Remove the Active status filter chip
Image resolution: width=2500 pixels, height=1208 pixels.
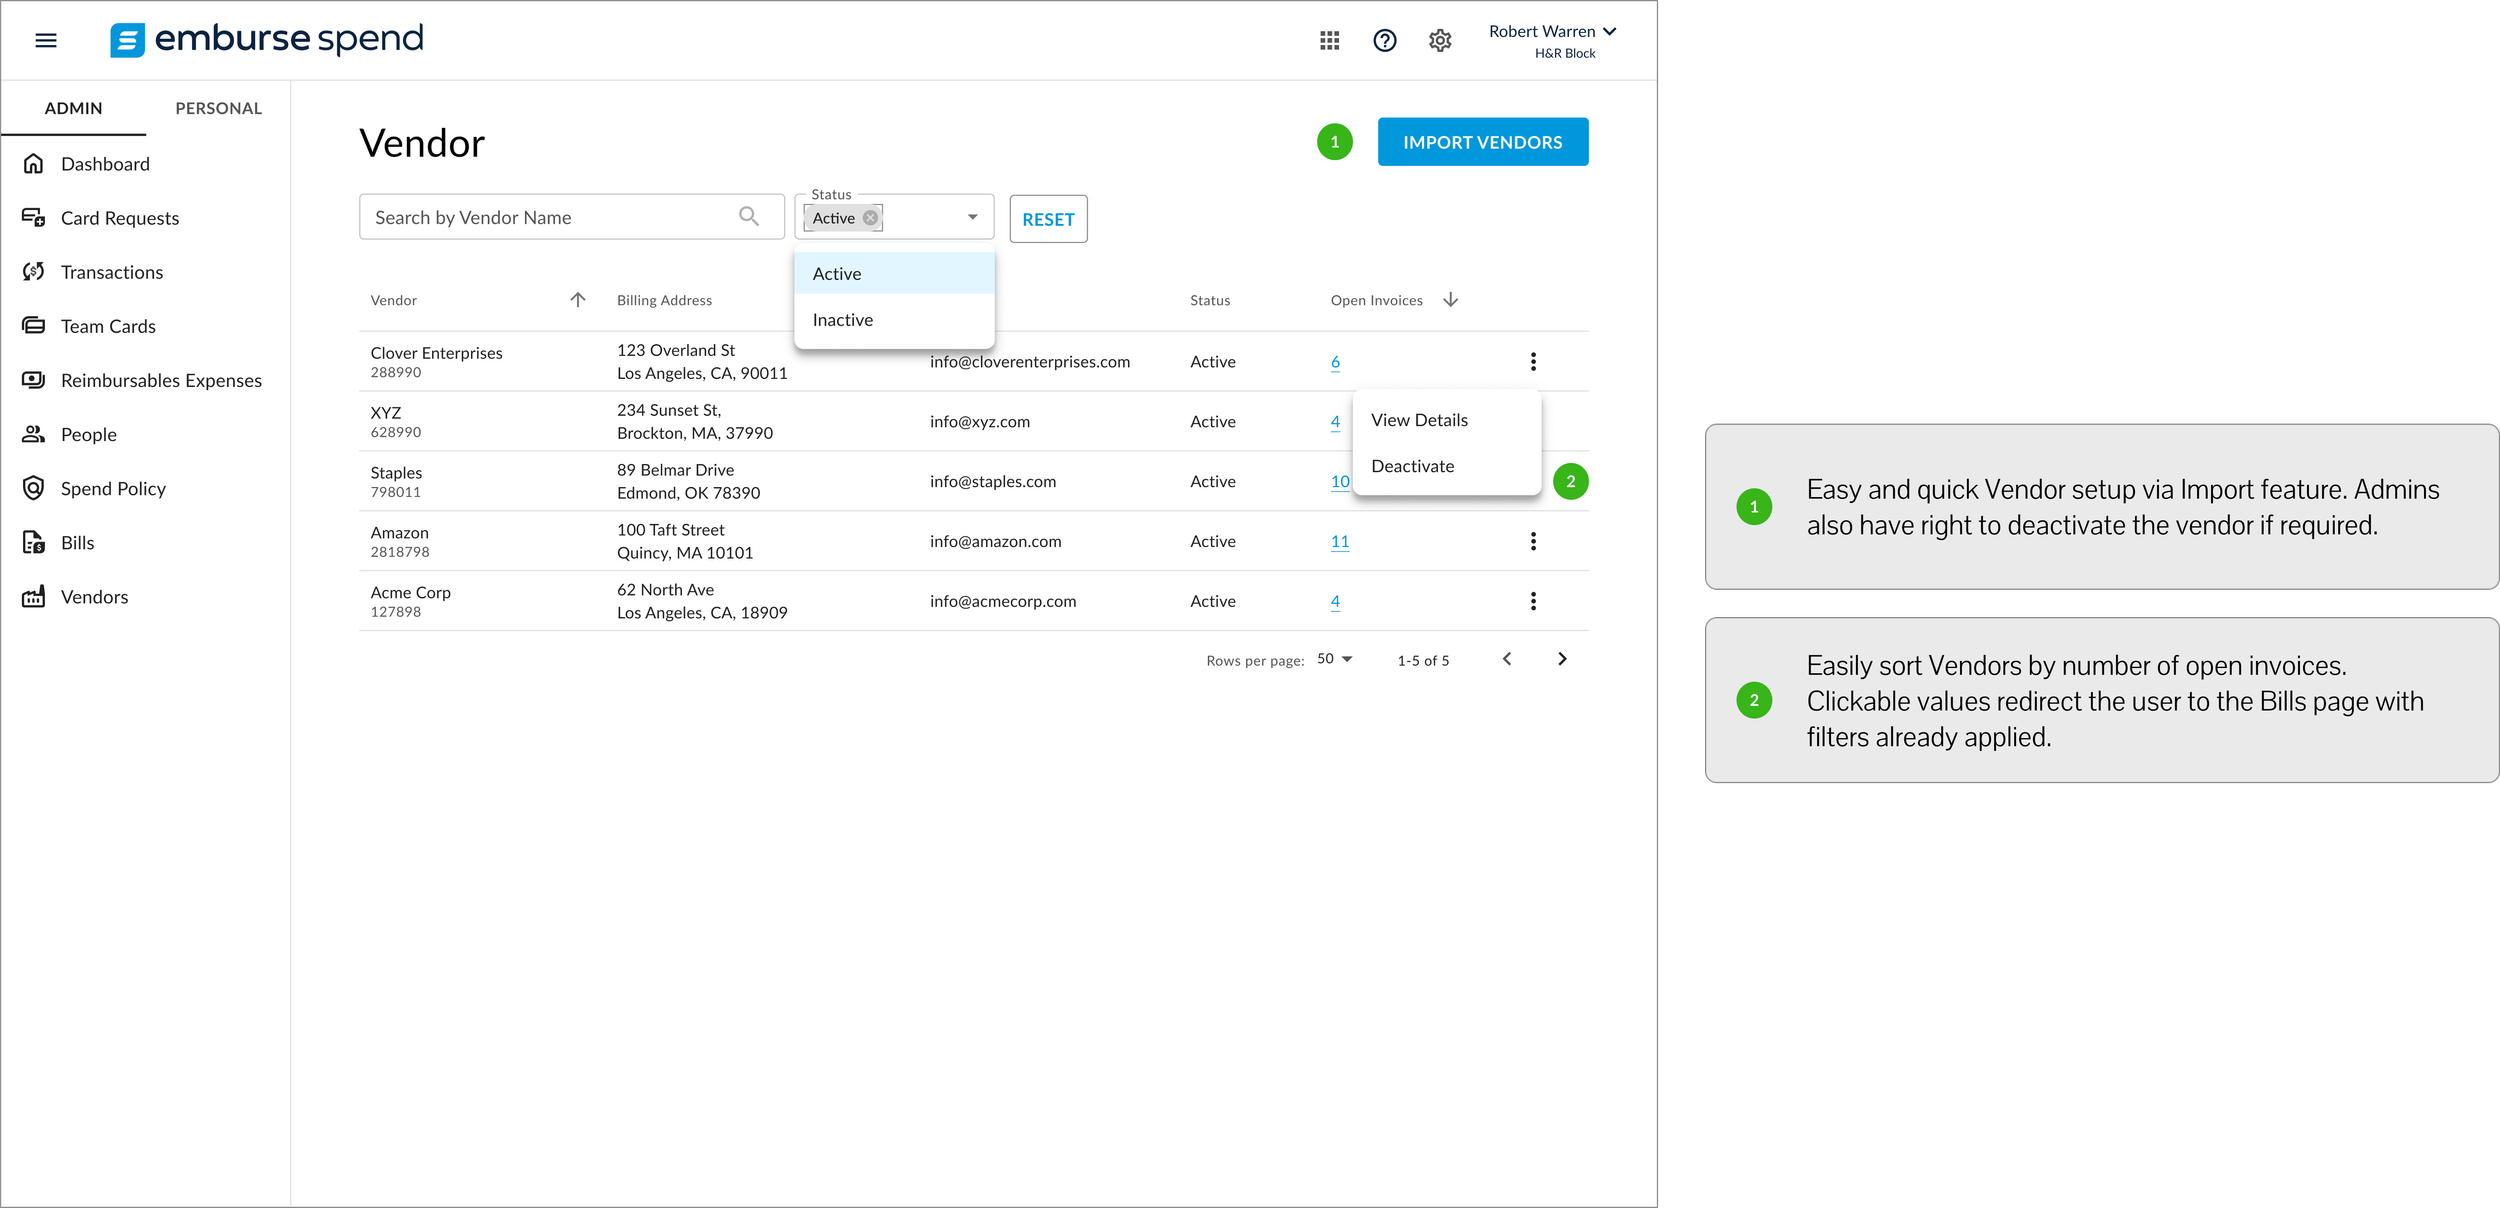coord(871,218)
